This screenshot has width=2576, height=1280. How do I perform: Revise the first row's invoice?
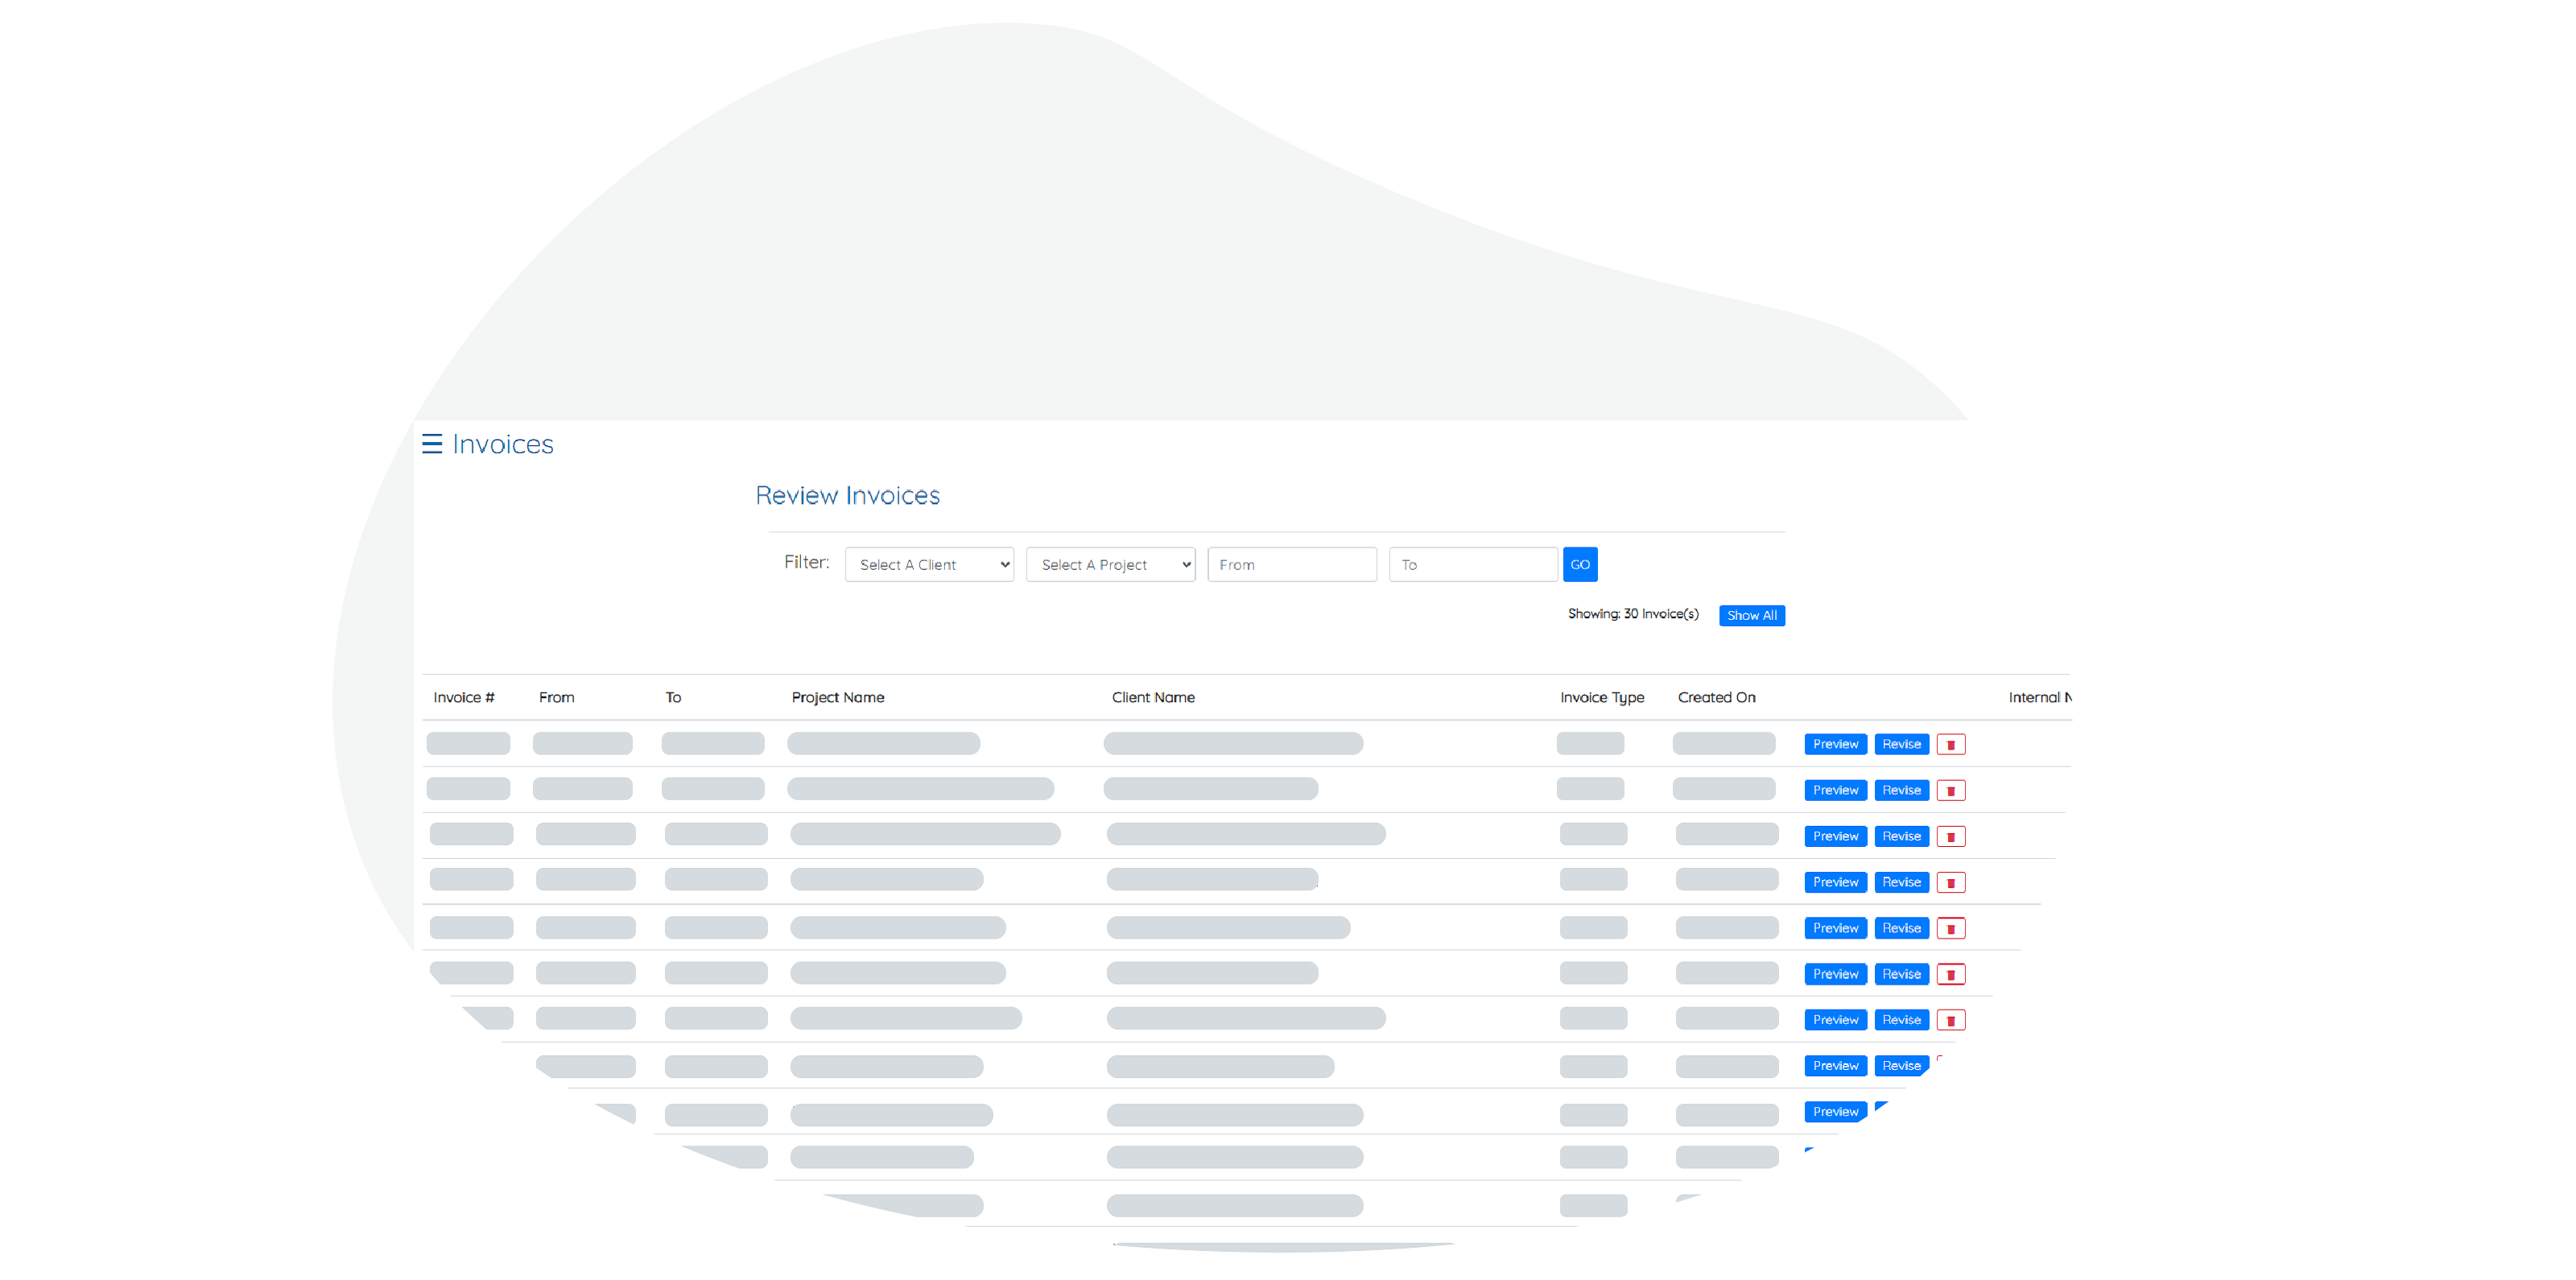click(x=1901, y=744)
